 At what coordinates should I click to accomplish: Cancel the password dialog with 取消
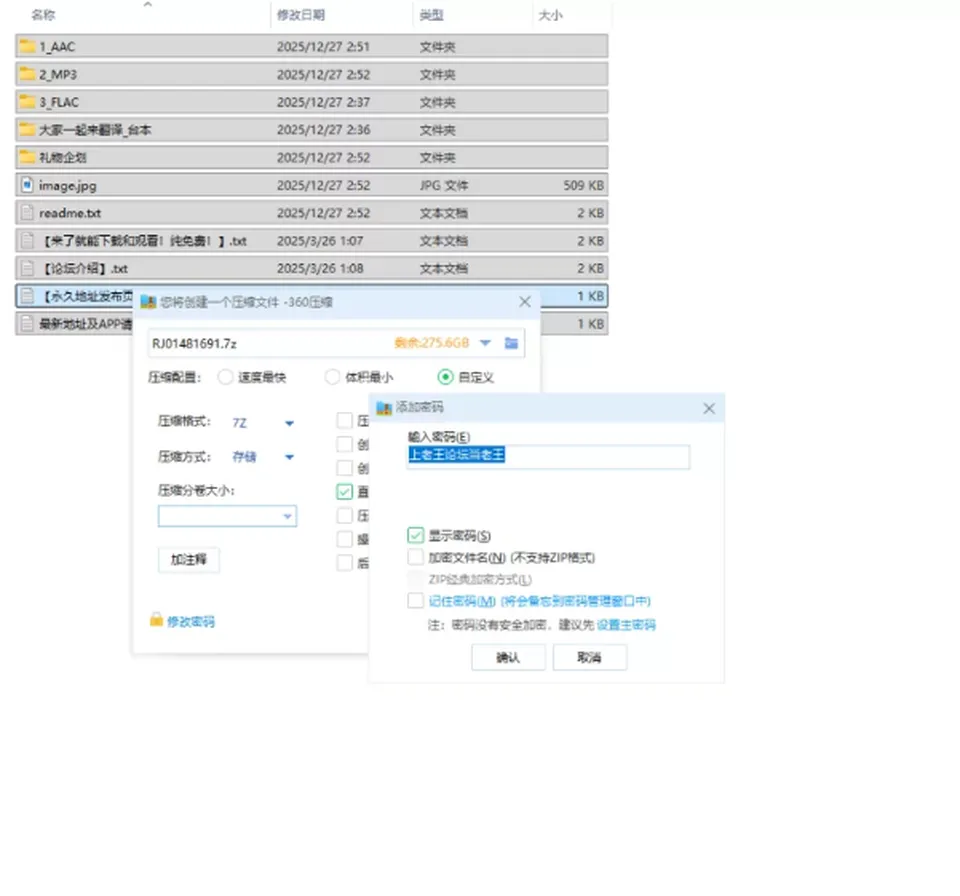point(590,657)
